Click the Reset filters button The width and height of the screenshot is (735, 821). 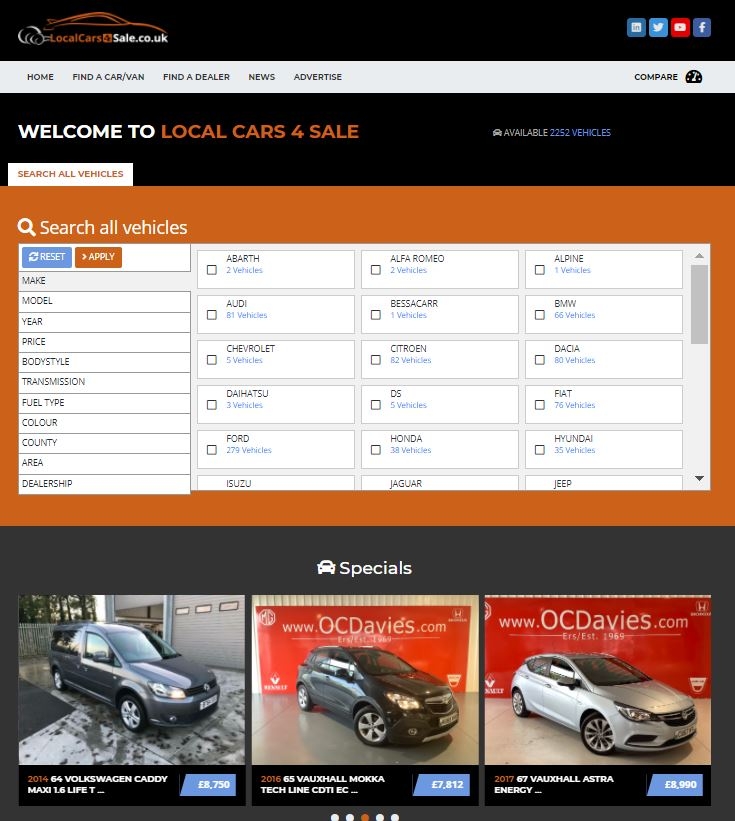47,257
